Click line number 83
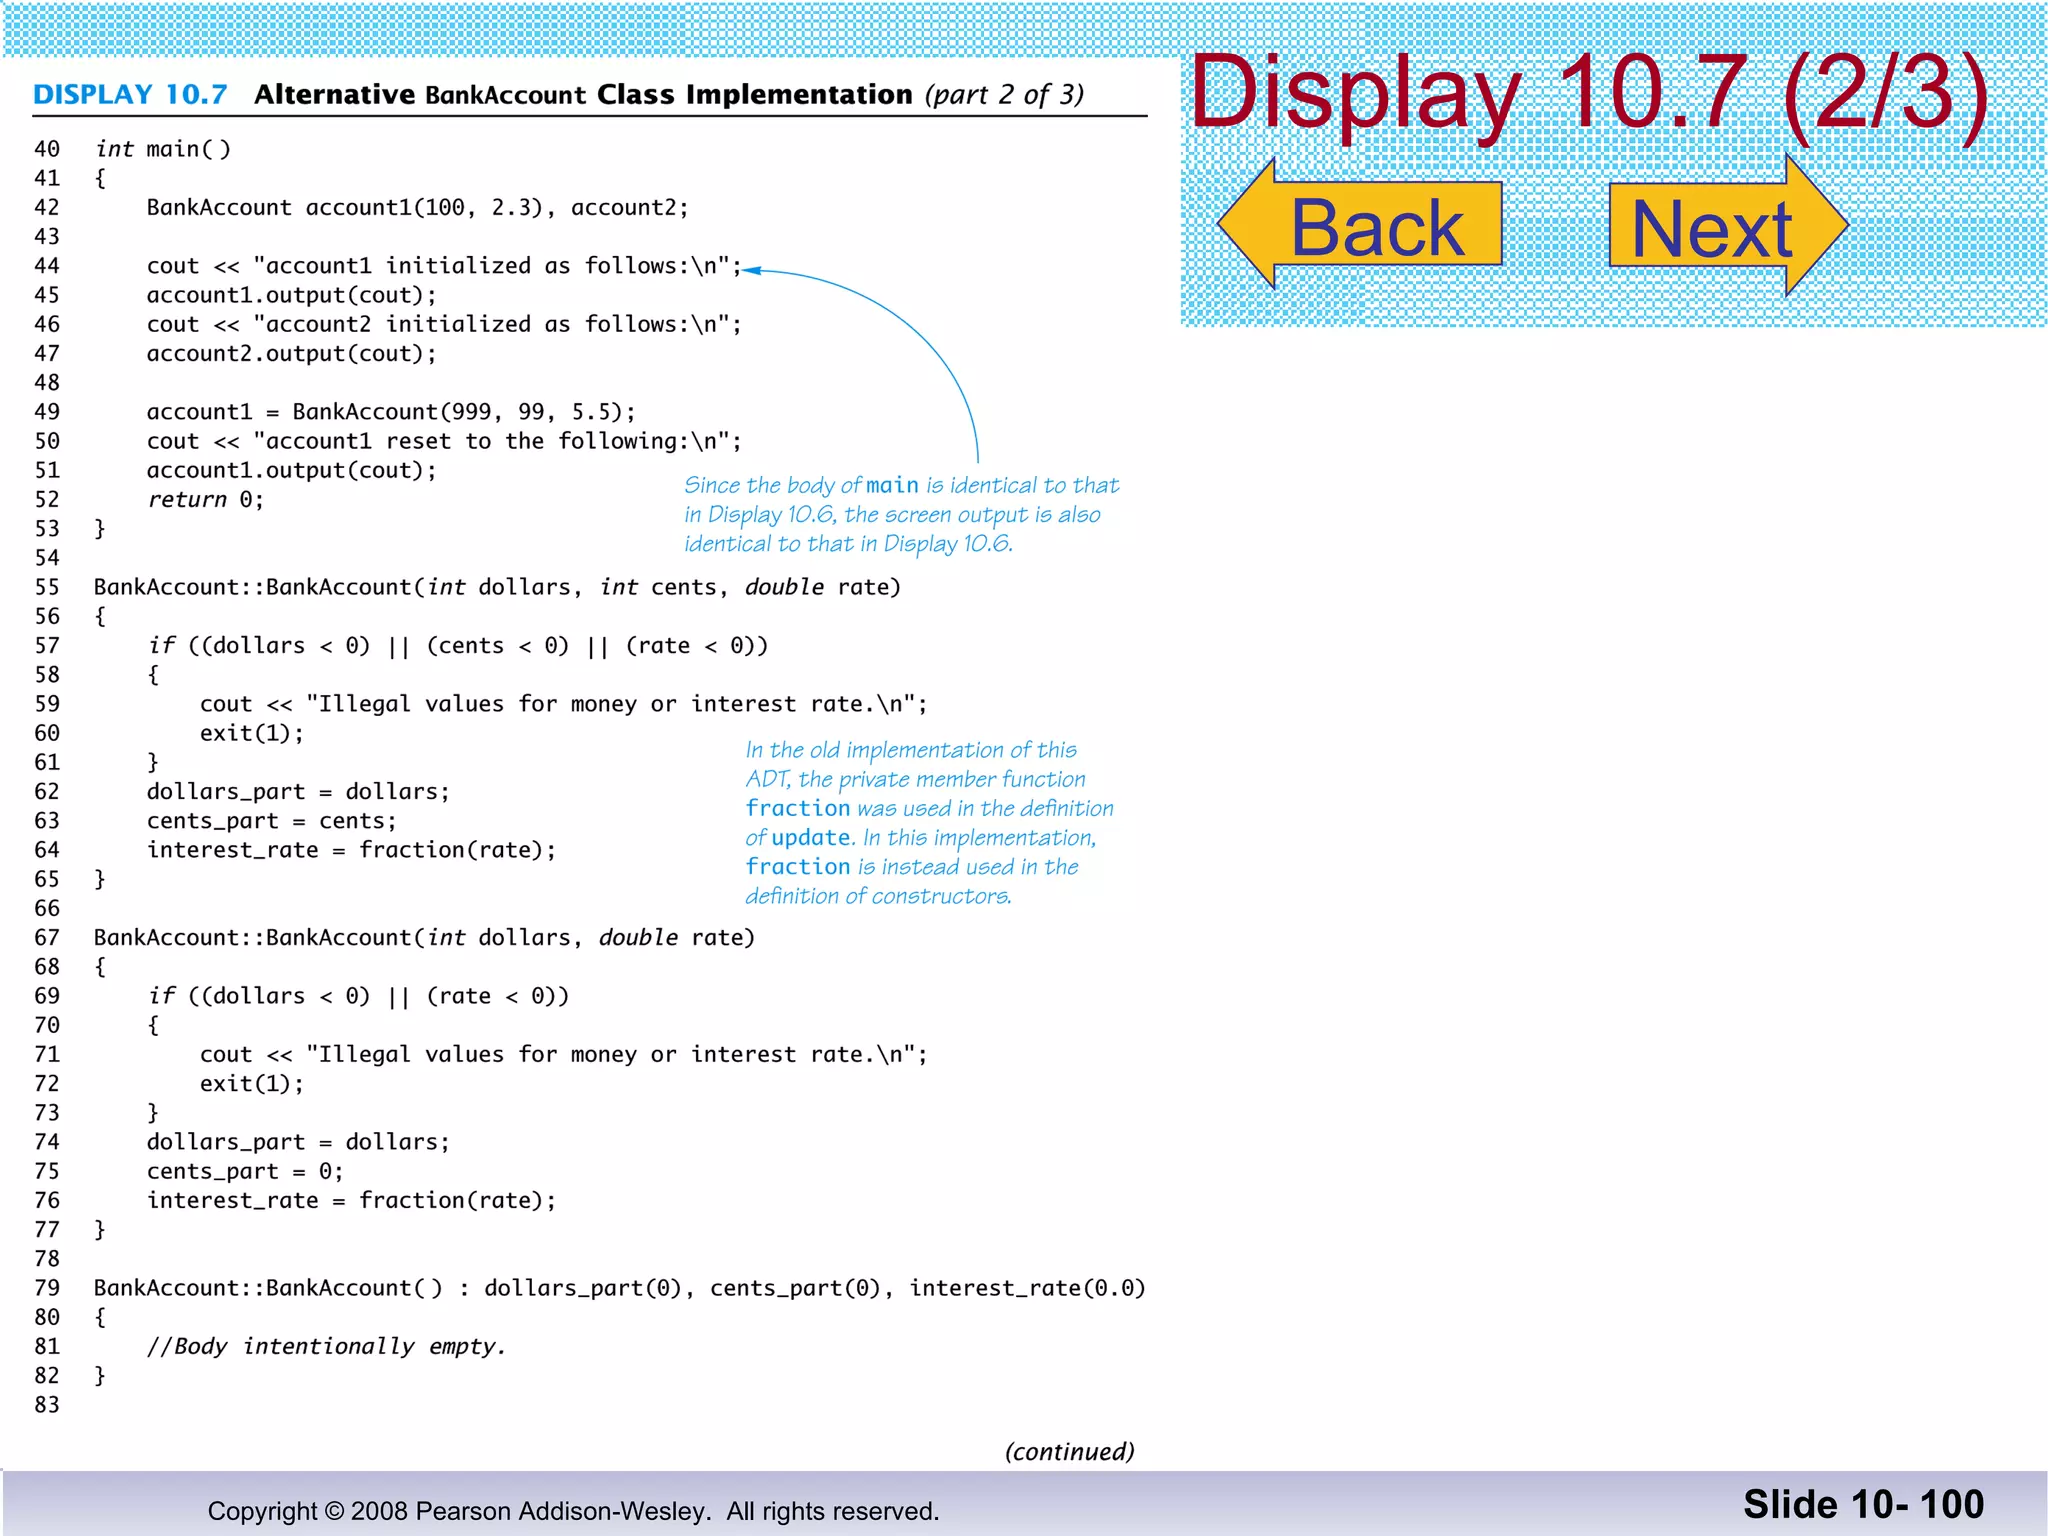 pyautogui.click(x=47, y=1405)
